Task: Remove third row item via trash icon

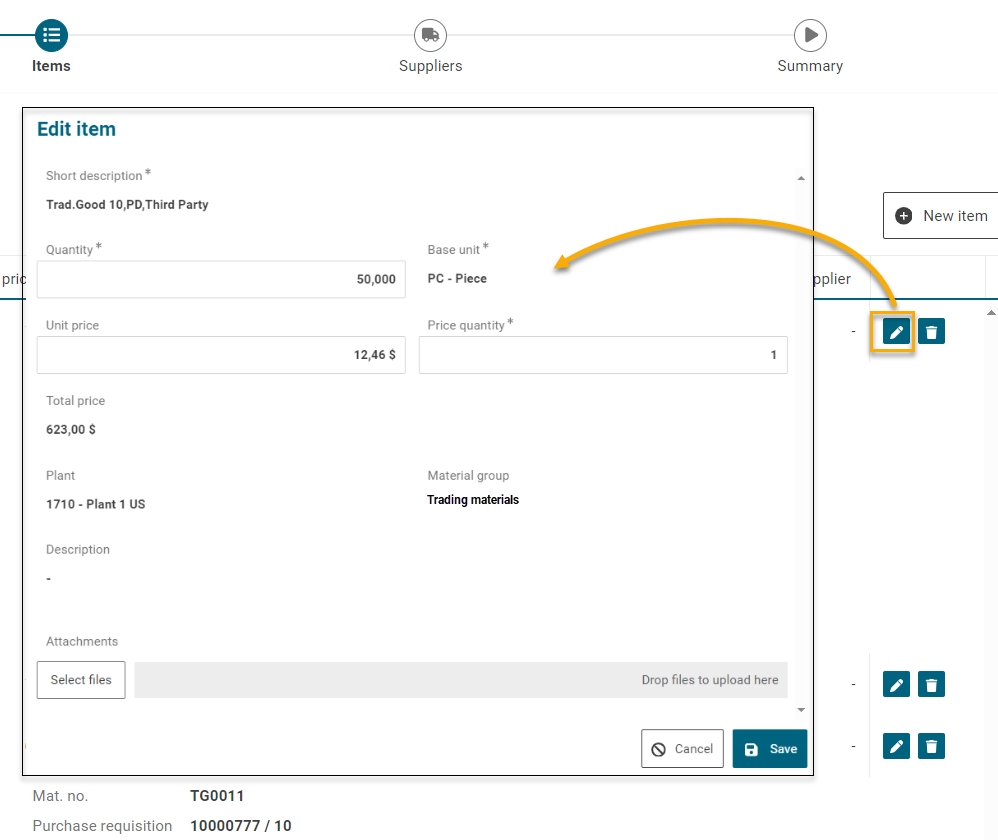Action: (x=931, y=746)
